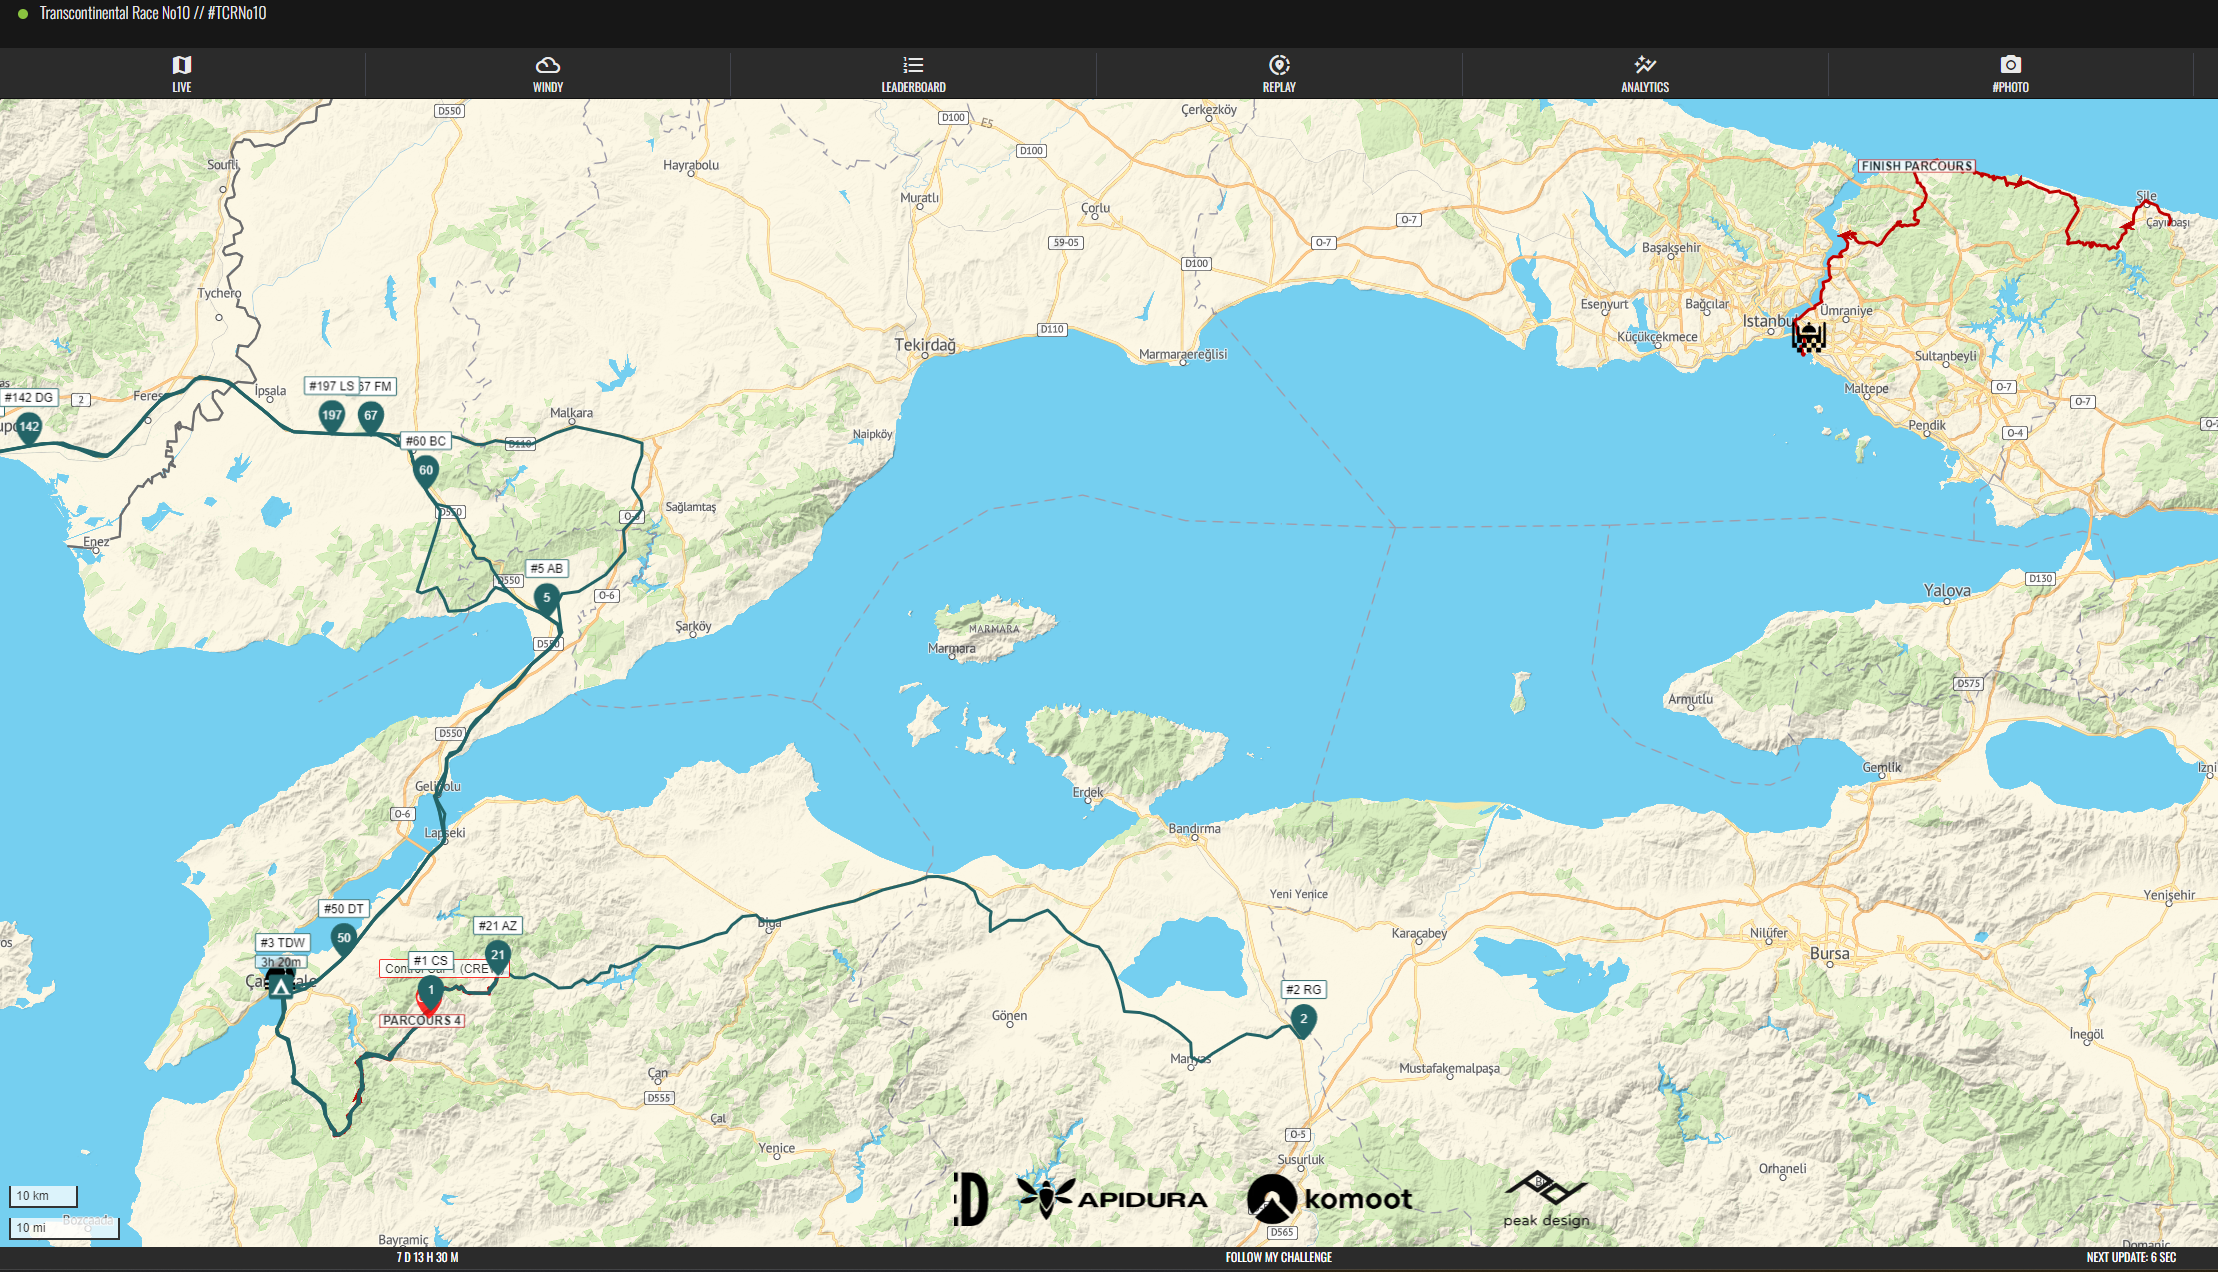Click the 3h 20m stopped-time label
The width and height of the screenshot is (2218, 1272).
pos(281,962)
